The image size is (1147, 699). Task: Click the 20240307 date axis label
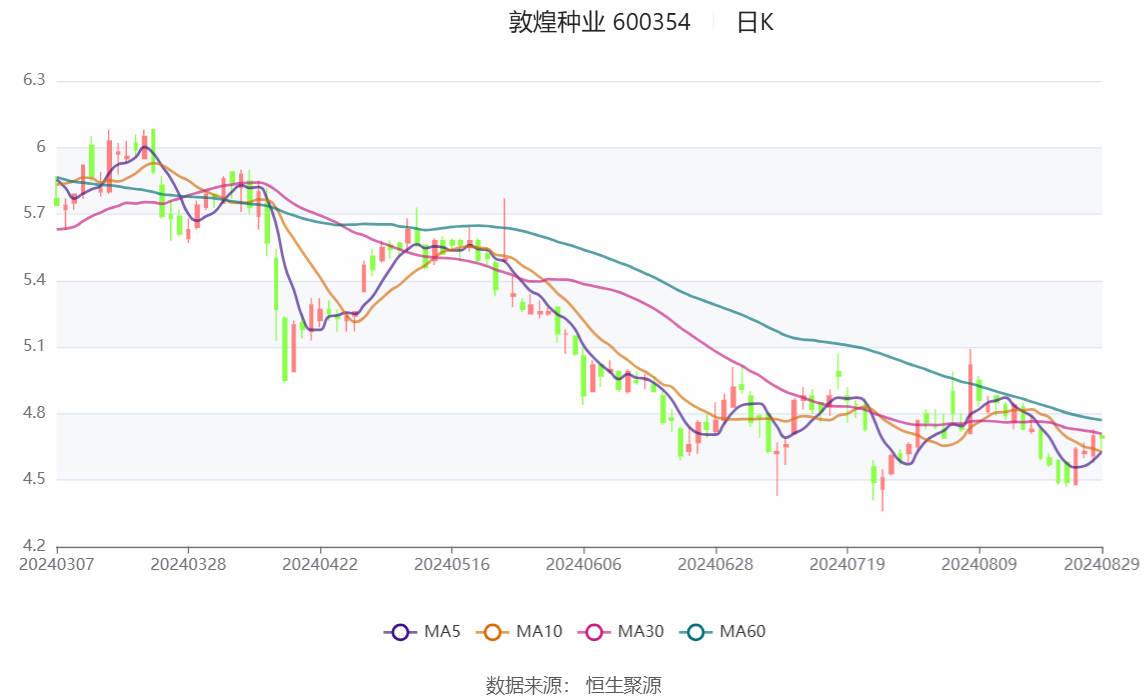(57, 564)
